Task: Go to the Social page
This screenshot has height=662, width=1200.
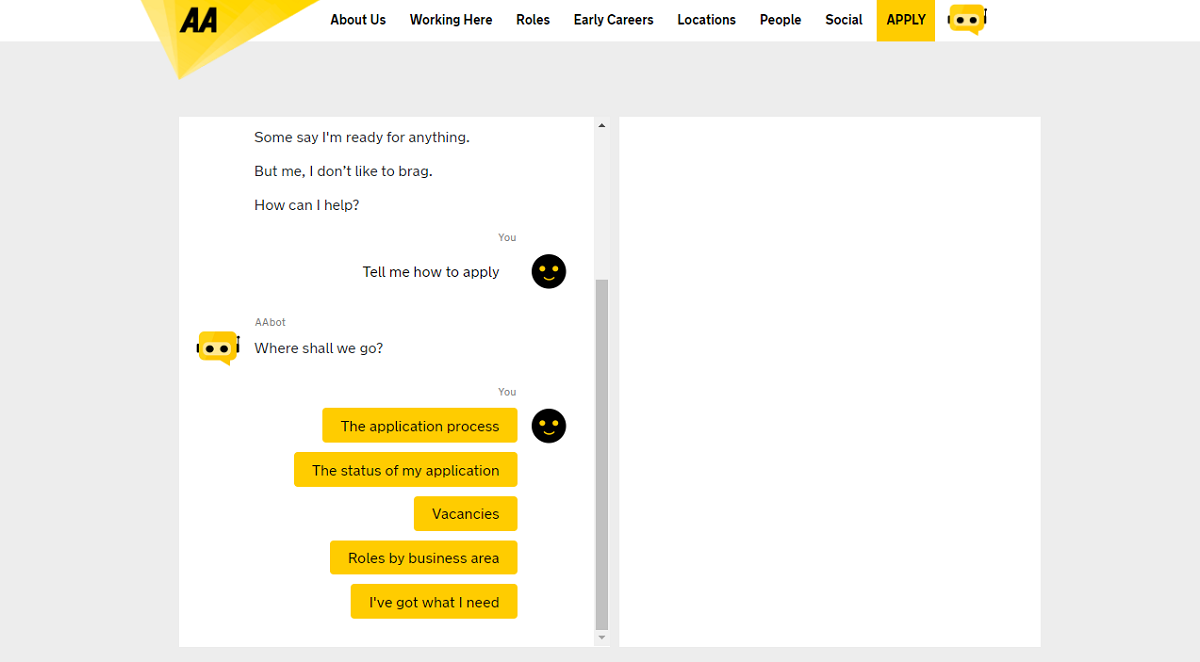Action: [x=844, y=20]
